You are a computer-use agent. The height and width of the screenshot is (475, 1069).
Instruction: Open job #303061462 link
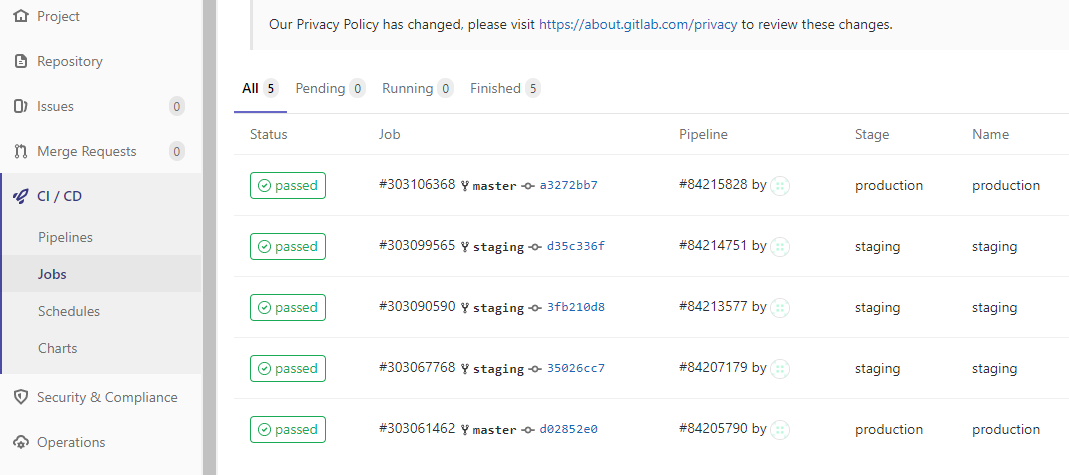point(417,429)
